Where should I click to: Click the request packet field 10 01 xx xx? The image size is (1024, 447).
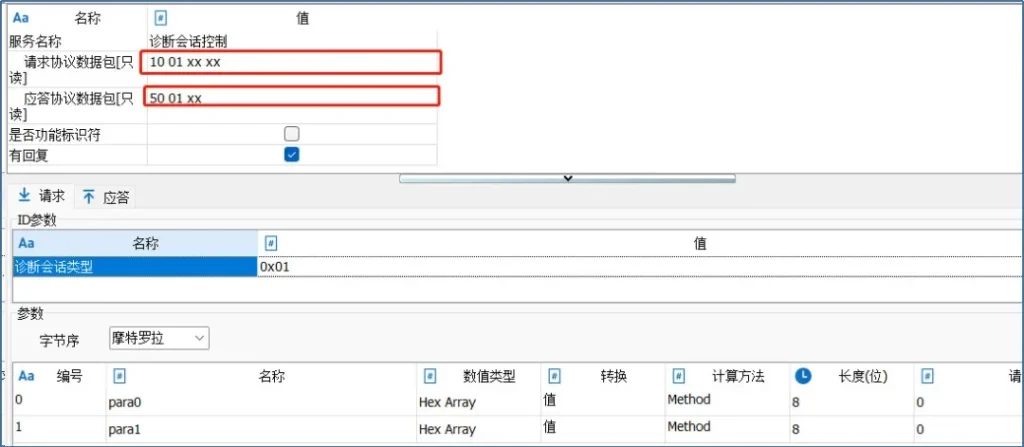click(290, 62)
